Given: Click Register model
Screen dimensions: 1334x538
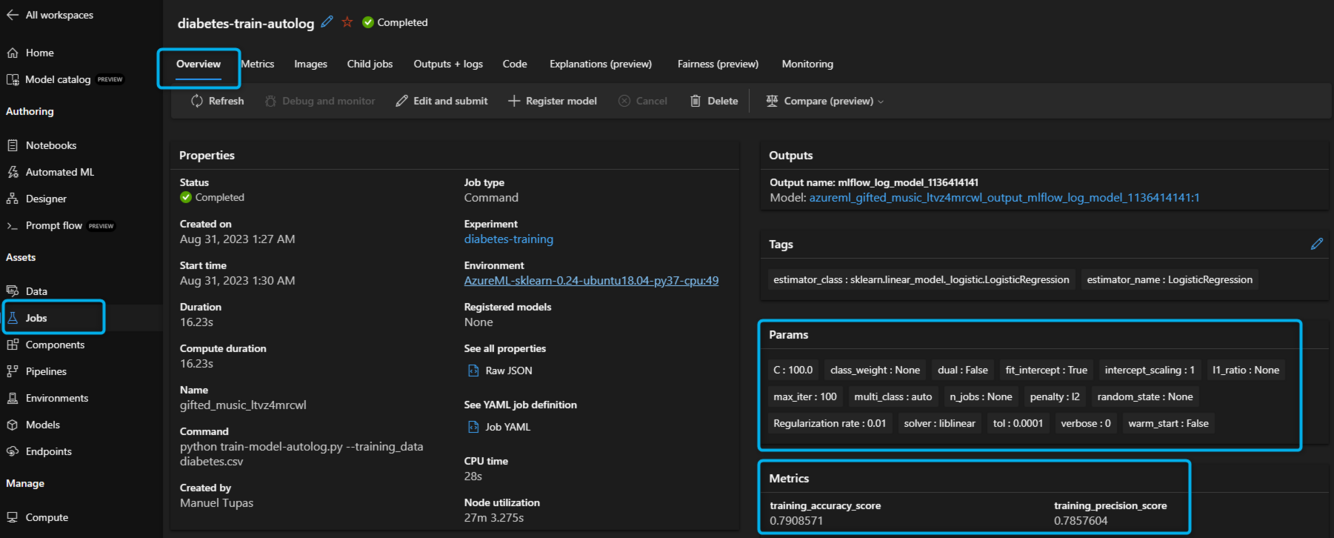Looking at the screenshot, I should coord(552,101).
